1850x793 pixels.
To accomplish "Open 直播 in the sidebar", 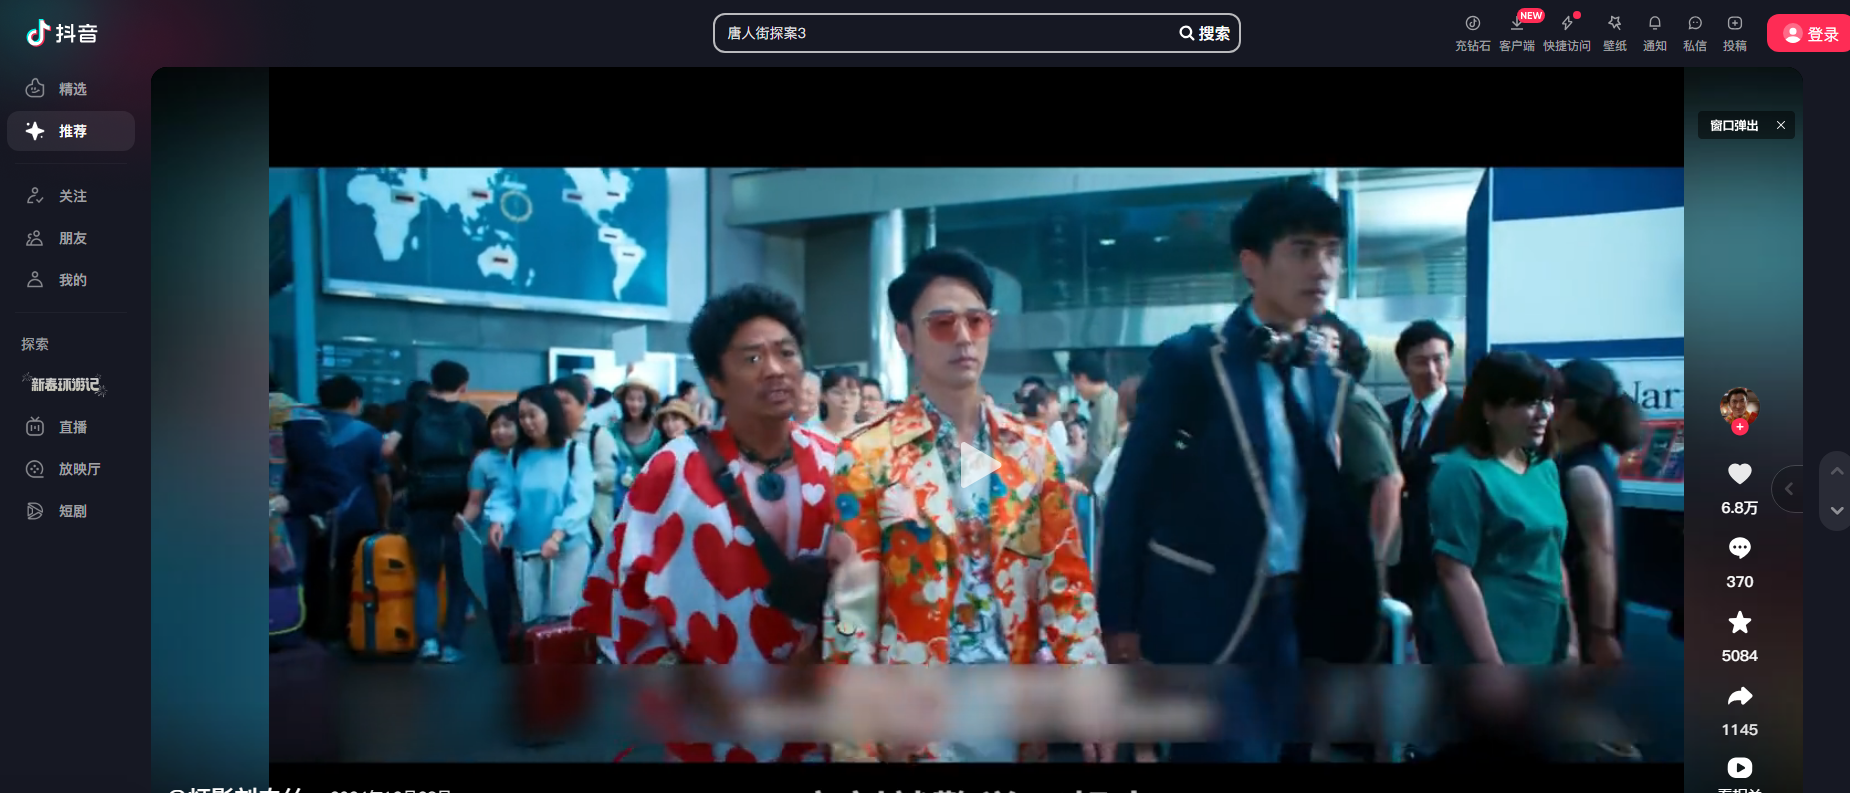I will [x=71, y=427].
